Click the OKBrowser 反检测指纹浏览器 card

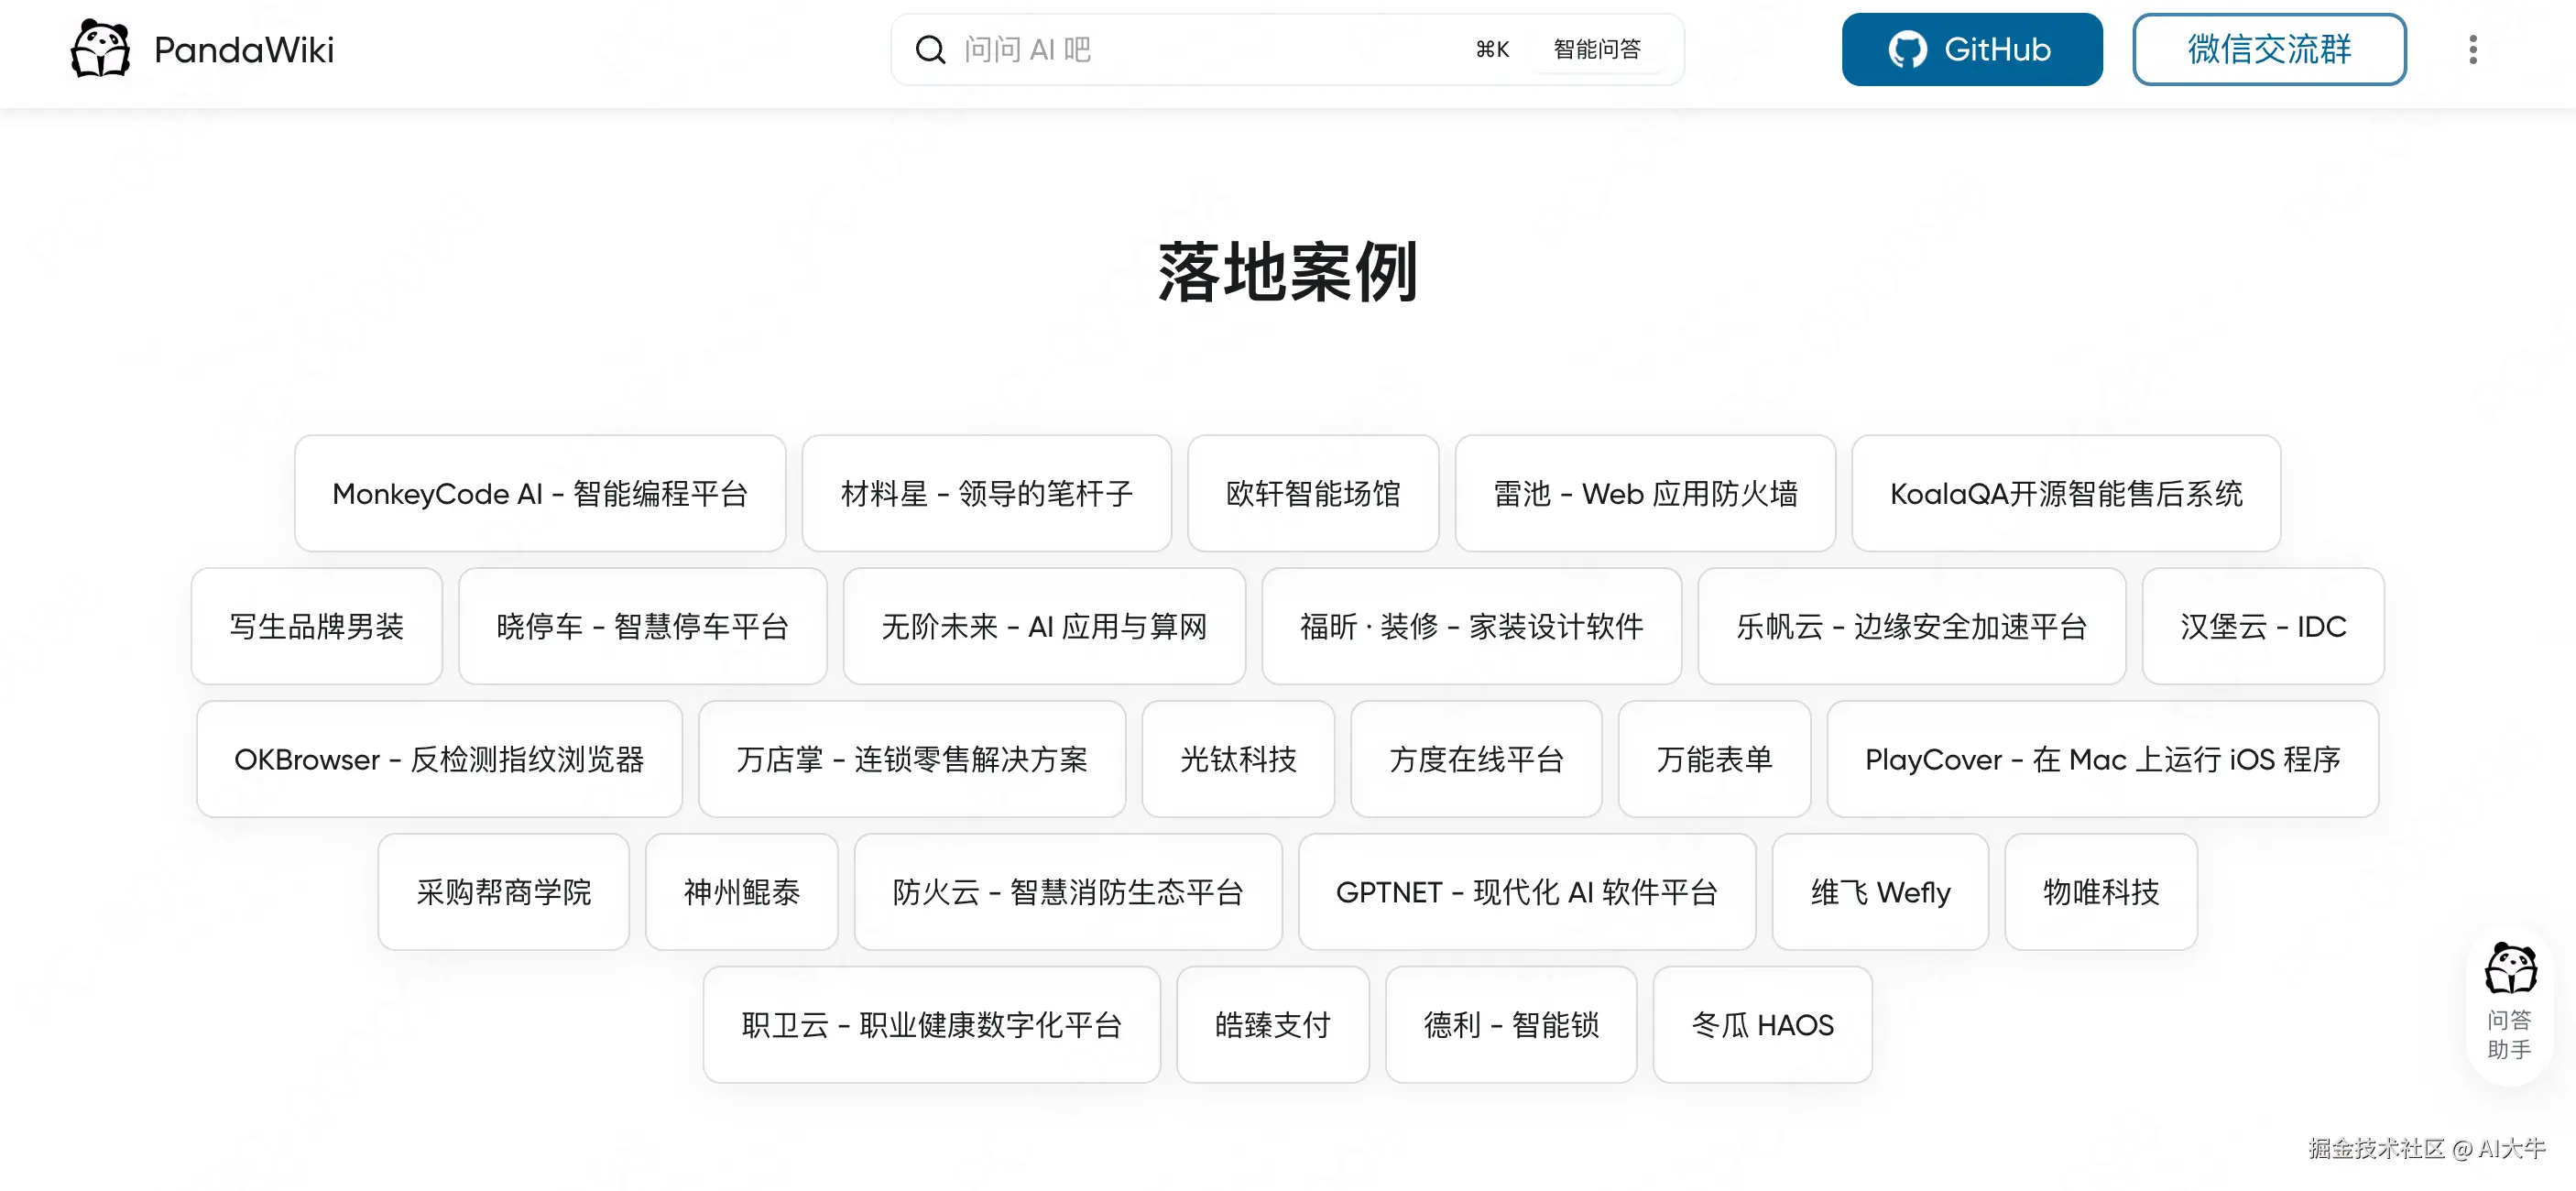coord(439,759)
